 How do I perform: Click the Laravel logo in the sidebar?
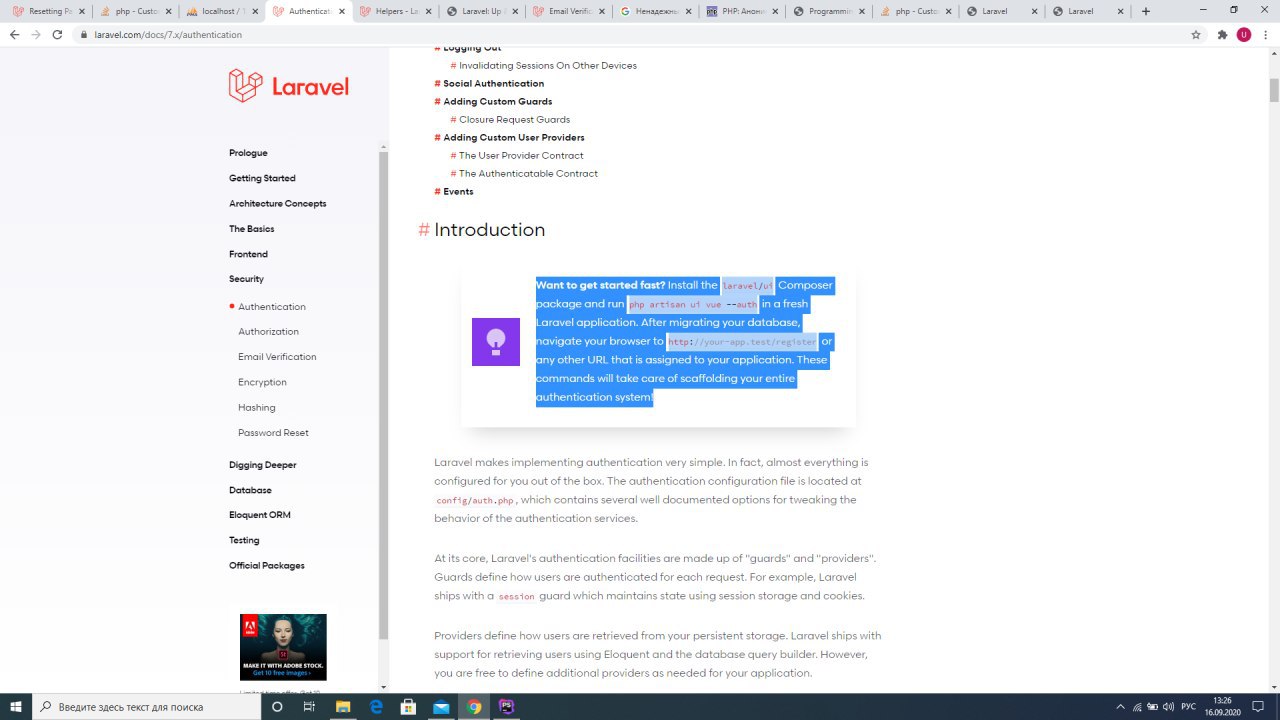288,86
